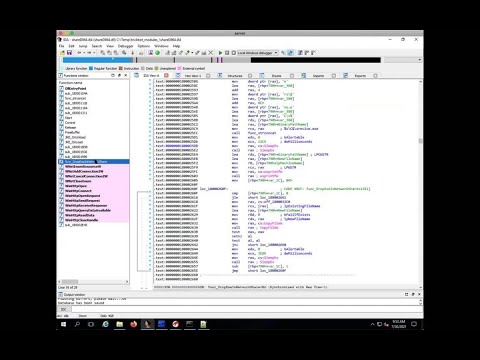Click the pause process toolbar icon
Screen dimensions: 480x360
[227, 53]
